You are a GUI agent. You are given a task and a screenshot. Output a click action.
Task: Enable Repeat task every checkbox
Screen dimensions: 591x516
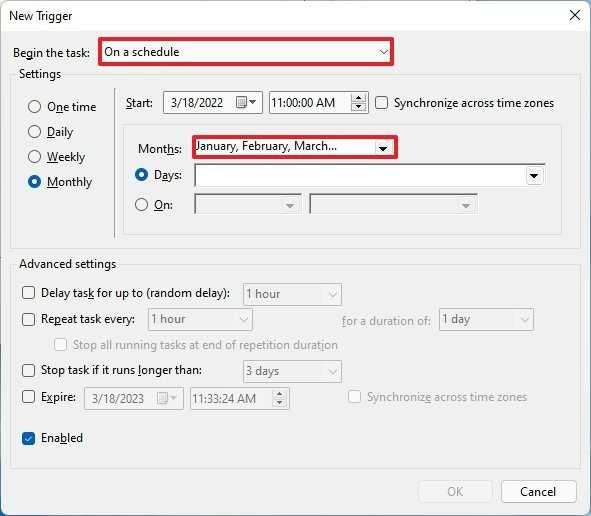[28, 319]
